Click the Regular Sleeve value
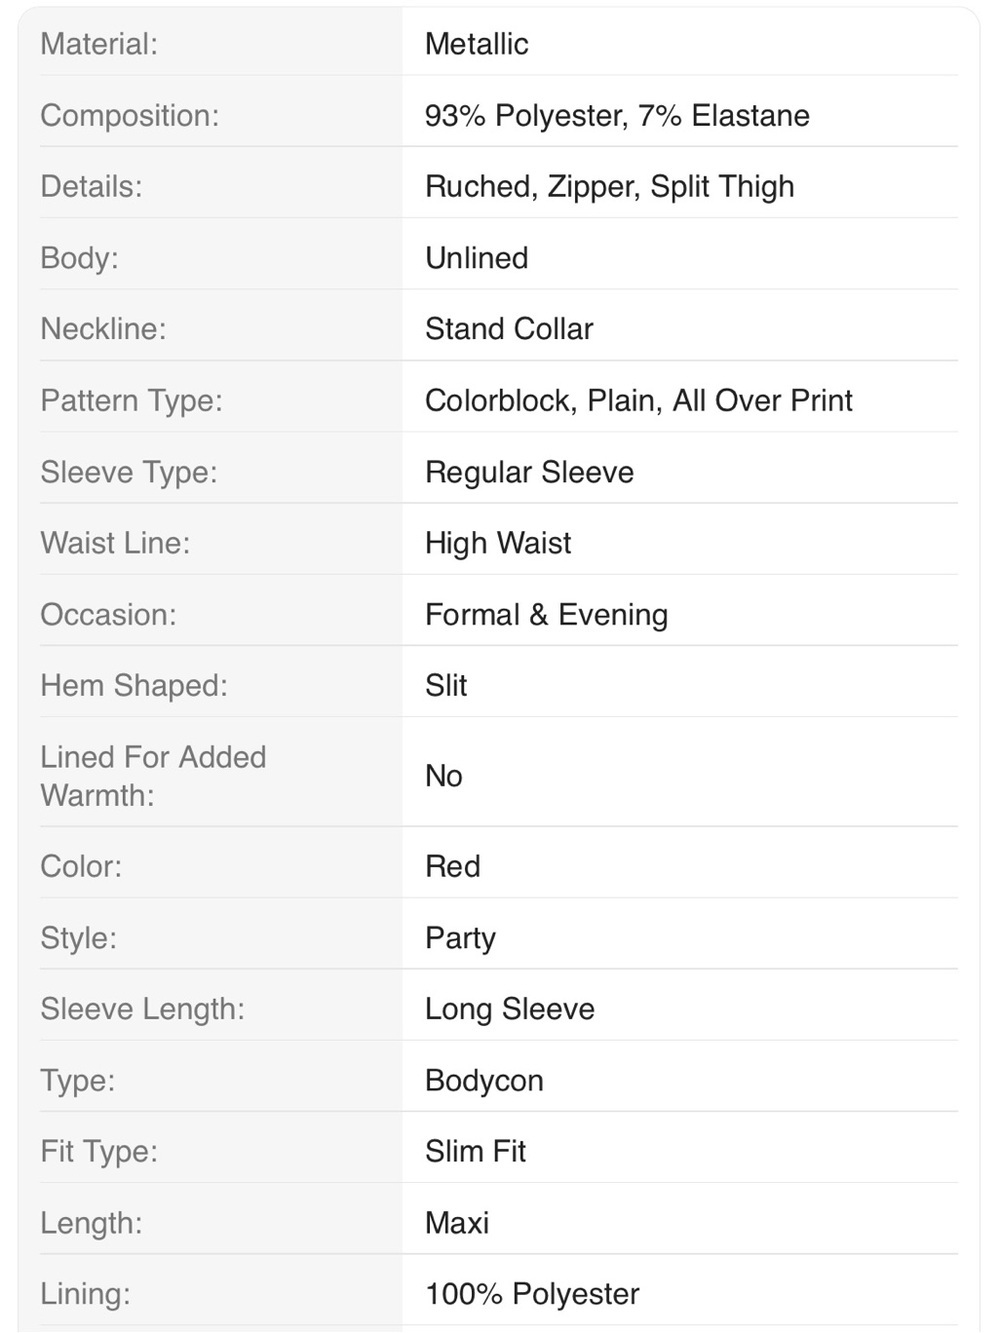 [530, 472]
